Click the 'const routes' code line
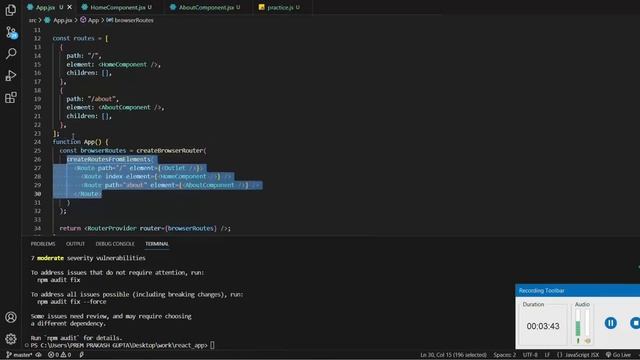Screen dimensions: 640x360 [80, 38]
